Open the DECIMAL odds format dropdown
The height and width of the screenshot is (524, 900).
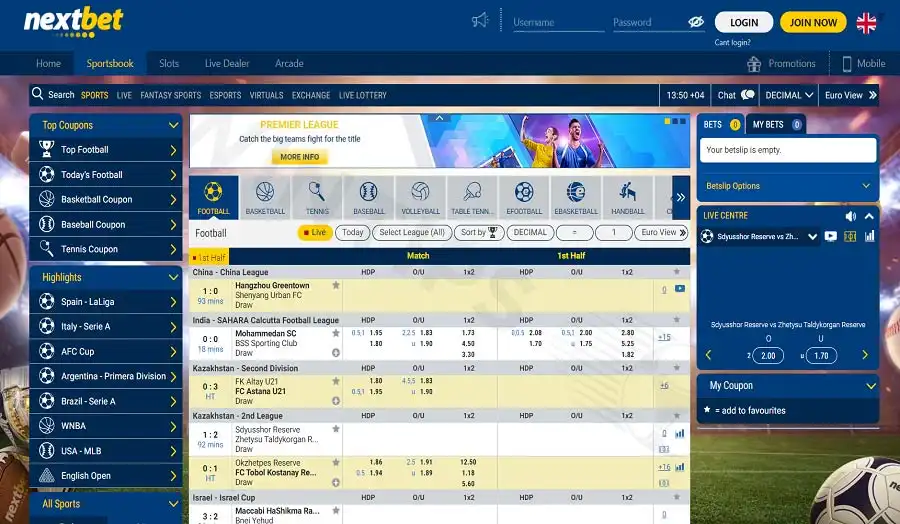coord(789,95)
